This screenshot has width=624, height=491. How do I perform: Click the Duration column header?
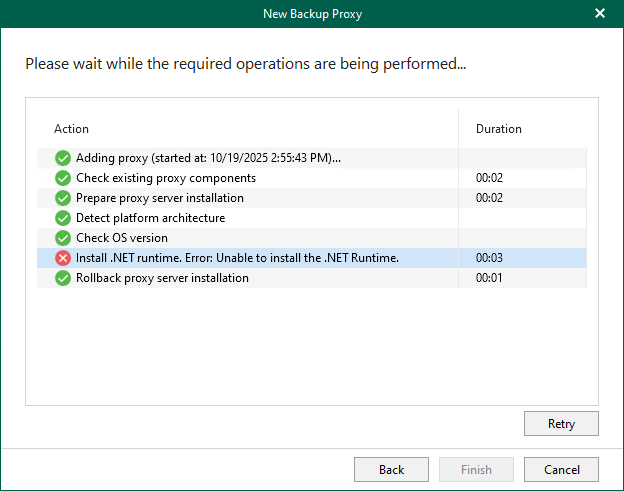(498, 129)
